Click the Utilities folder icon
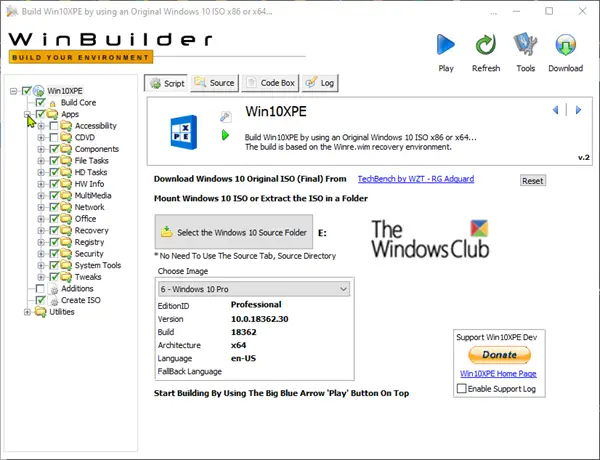 [41, 312]
